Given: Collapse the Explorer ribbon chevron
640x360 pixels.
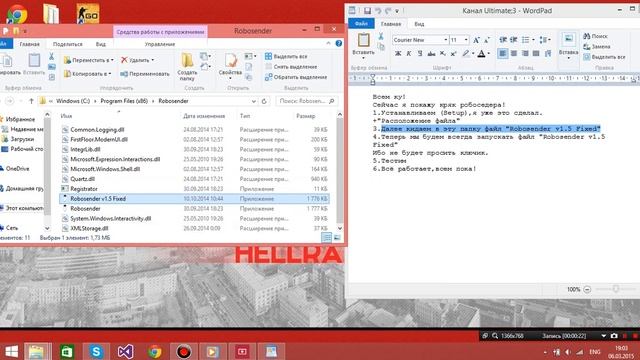Looking at the screenshot, I should click(329, 43).
